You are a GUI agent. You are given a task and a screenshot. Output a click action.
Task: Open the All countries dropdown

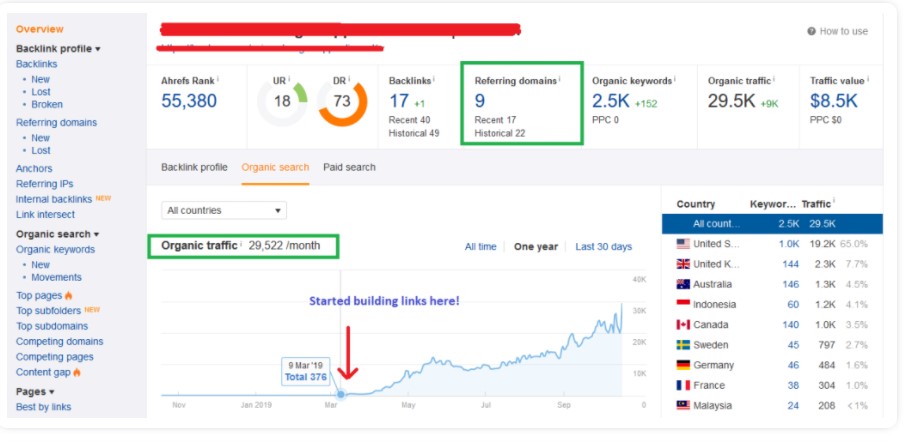click(224, 211)
